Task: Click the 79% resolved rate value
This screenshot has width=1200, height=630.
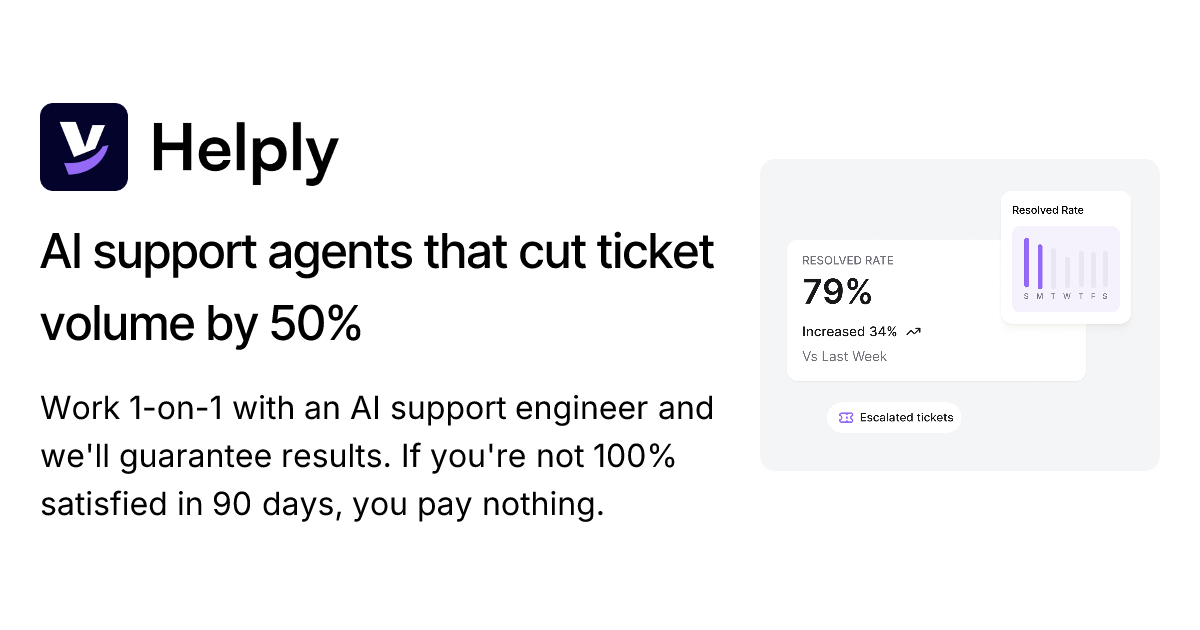Action: [x=837, y=292]
